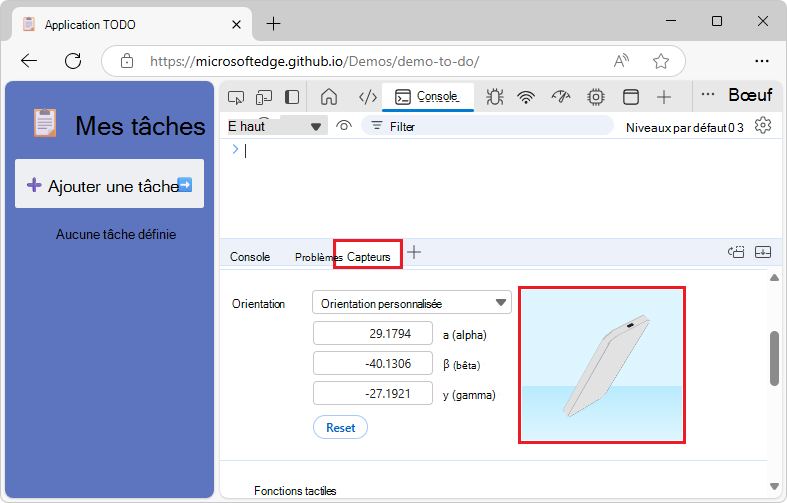Image resolution: width=787 pixels, height=503 pixels.
Task: Click the device orientation preview
Action: tap(602, 365)
